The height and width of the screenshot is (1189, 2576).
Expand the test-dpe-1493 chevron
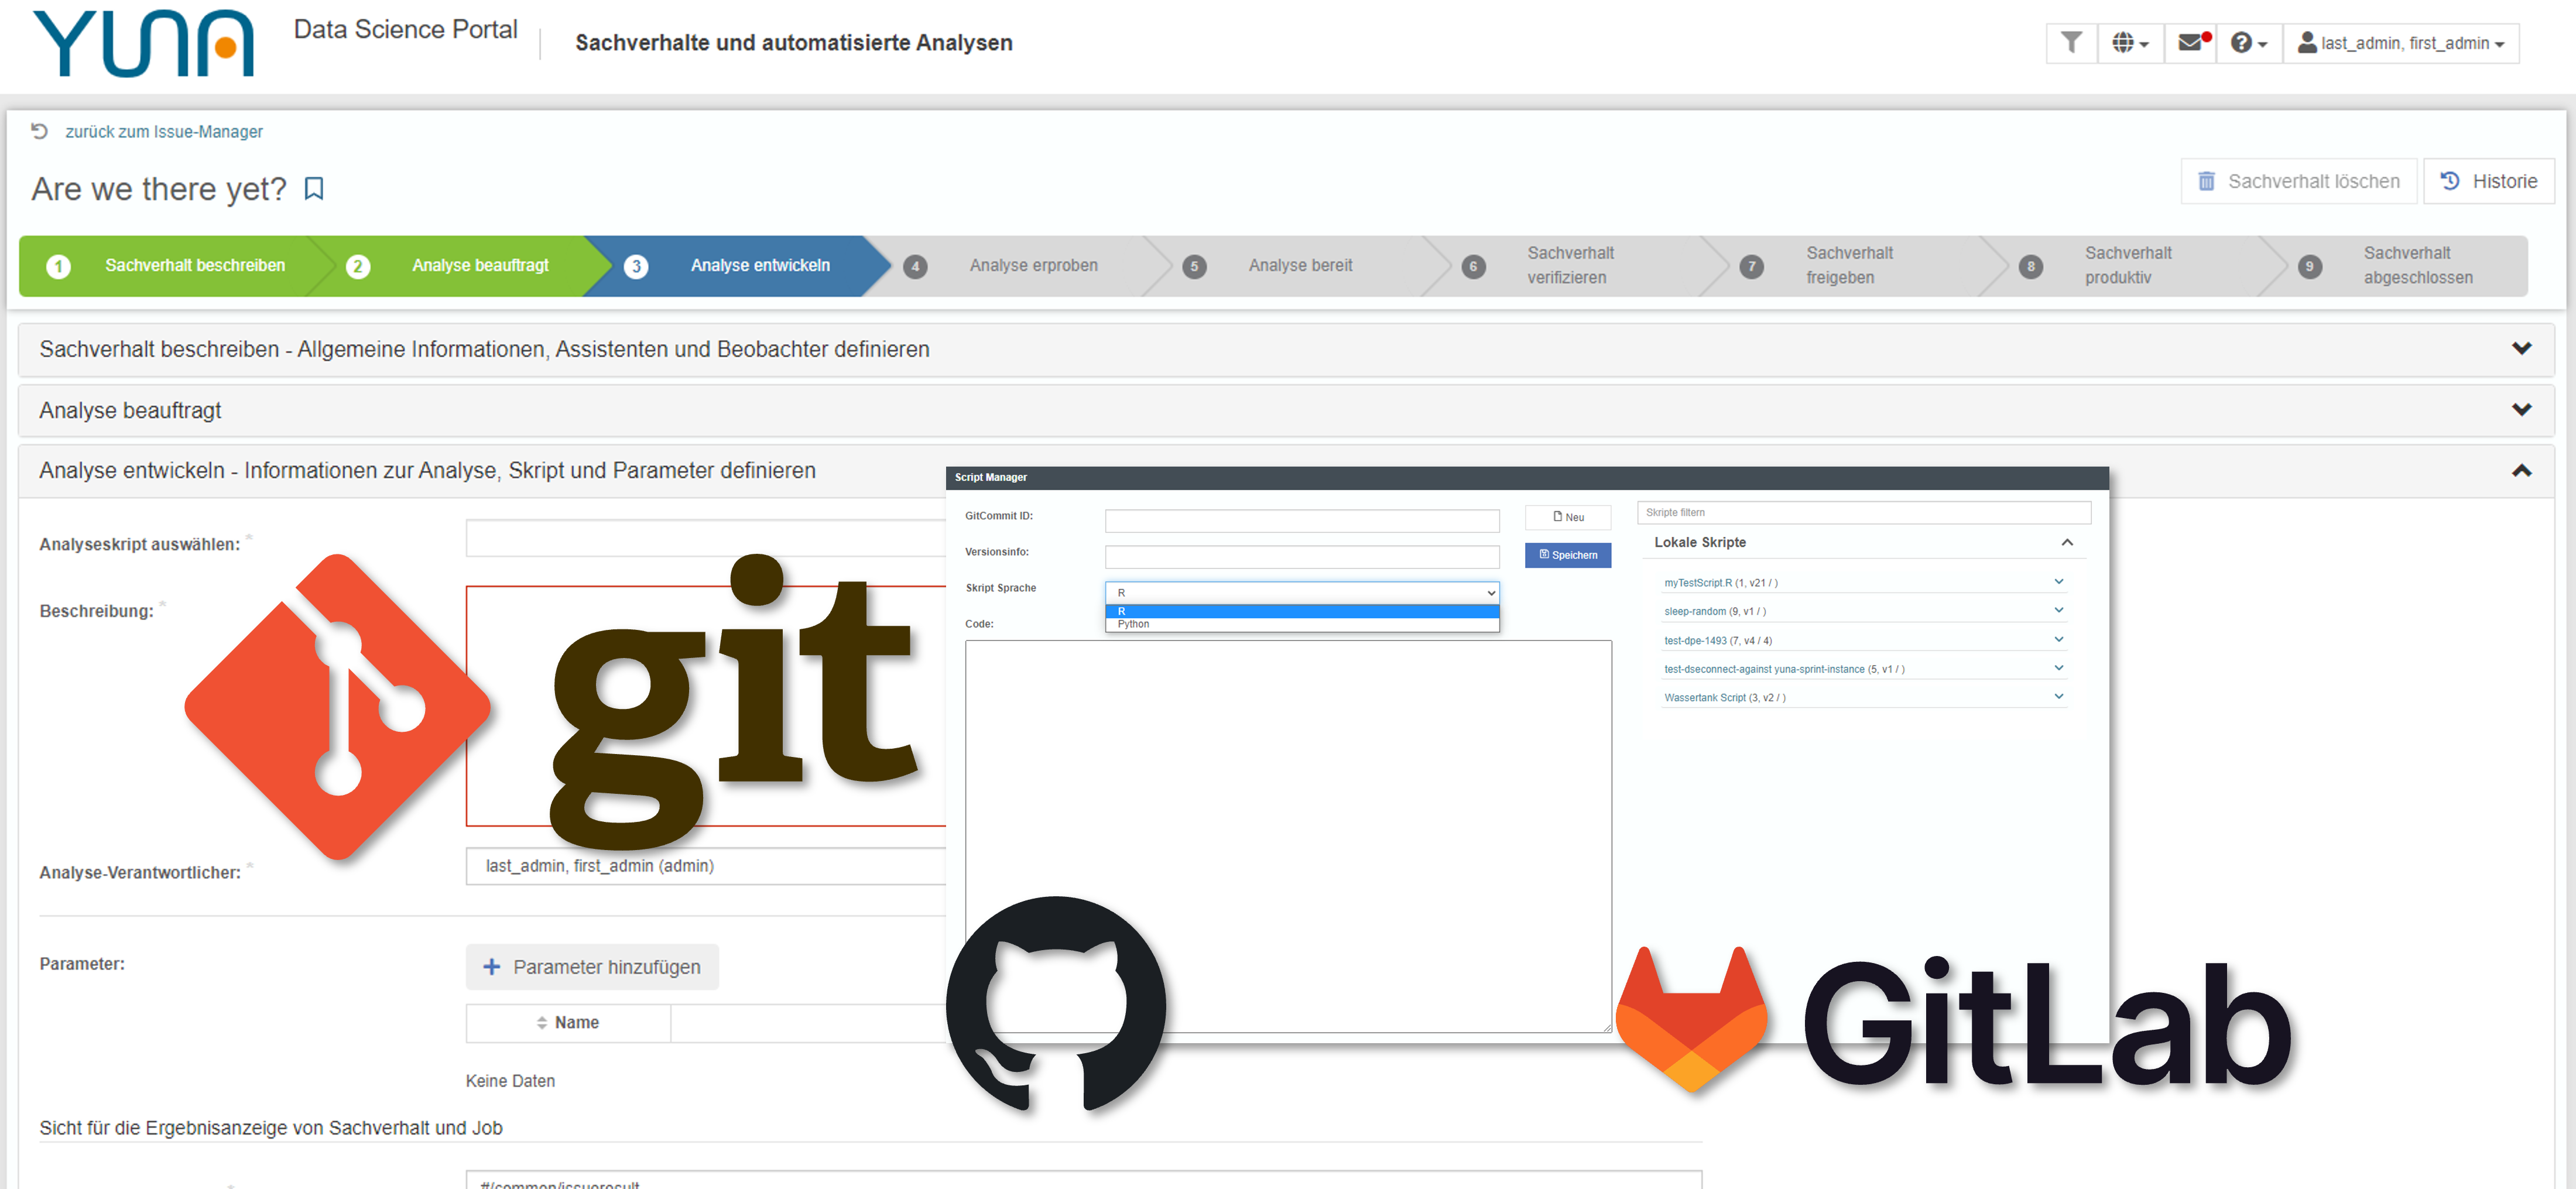pyautogui.click(x=2058, y=639)
